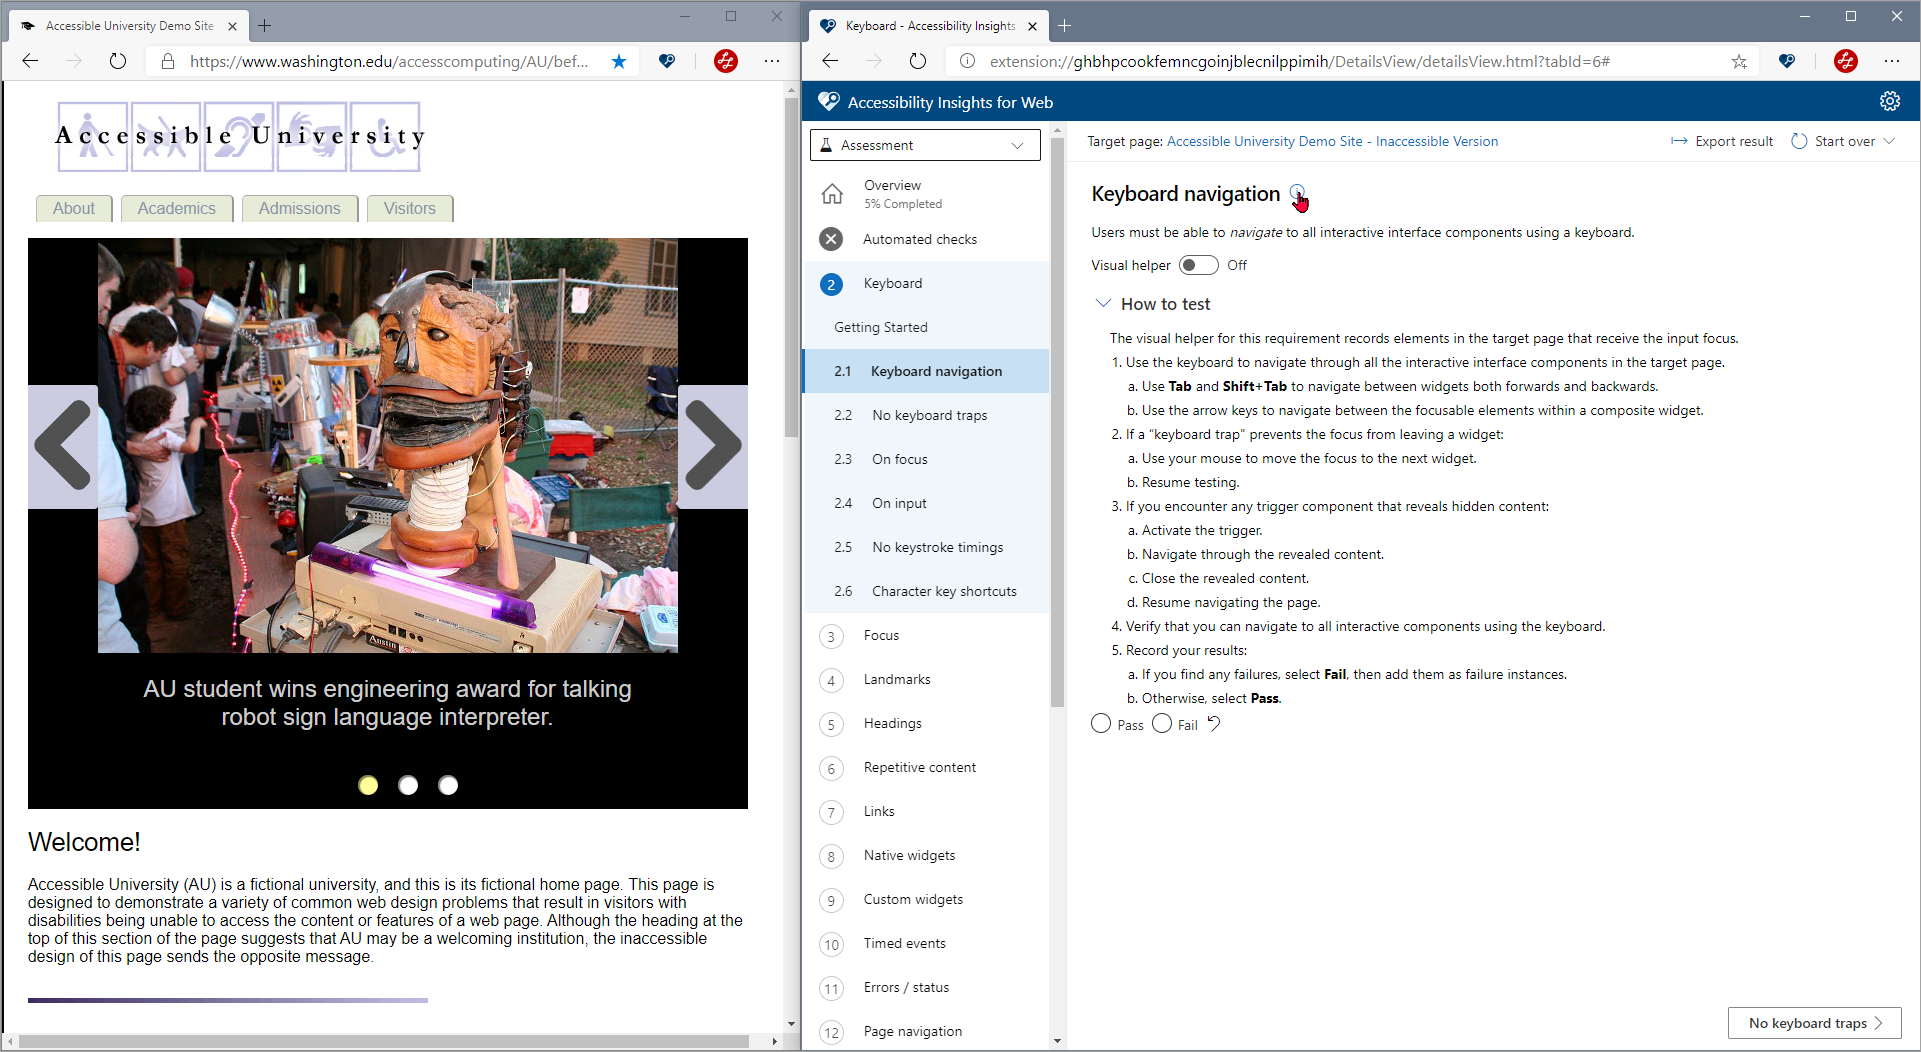Screen dimensions: 1921x1052
Task: Select 2.3 On focus item
Action: click(927, 459)
